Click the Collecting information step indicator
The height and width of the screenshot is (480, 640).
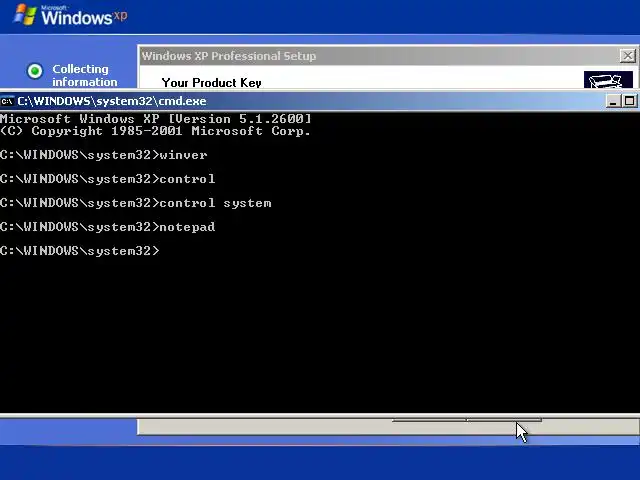tap(35, 71)
